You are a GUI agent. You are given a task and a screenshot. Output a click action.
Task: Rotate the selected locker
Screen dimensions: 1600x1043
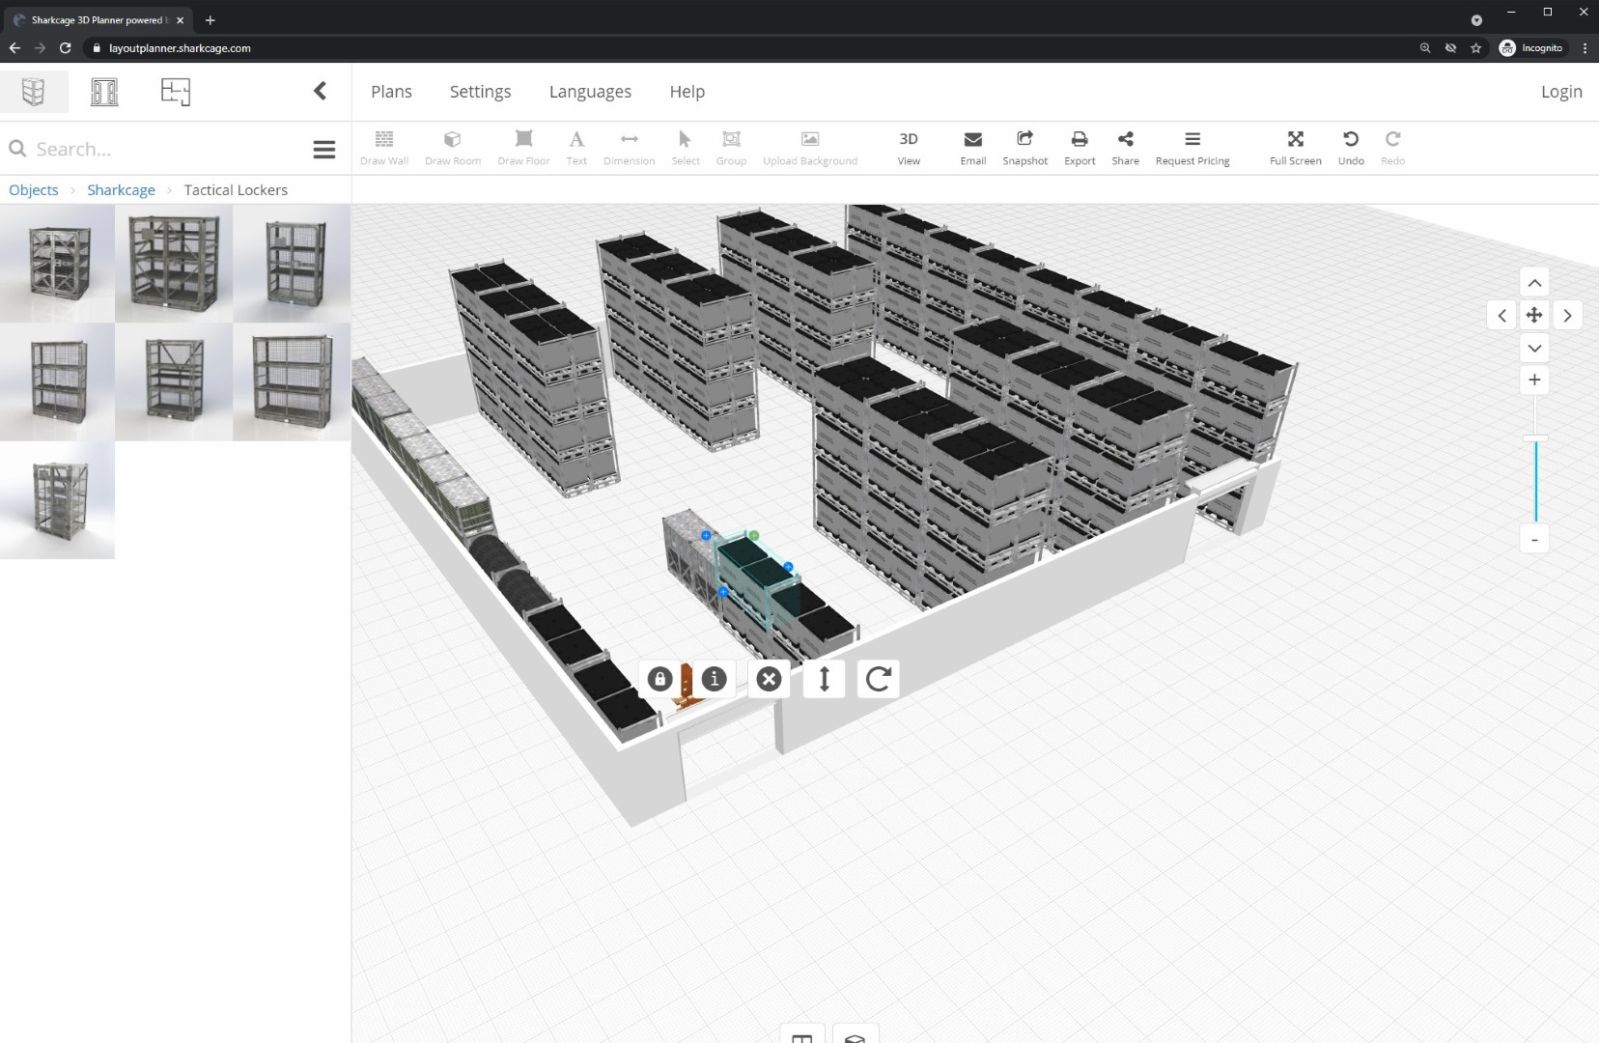tap(877, 679)
